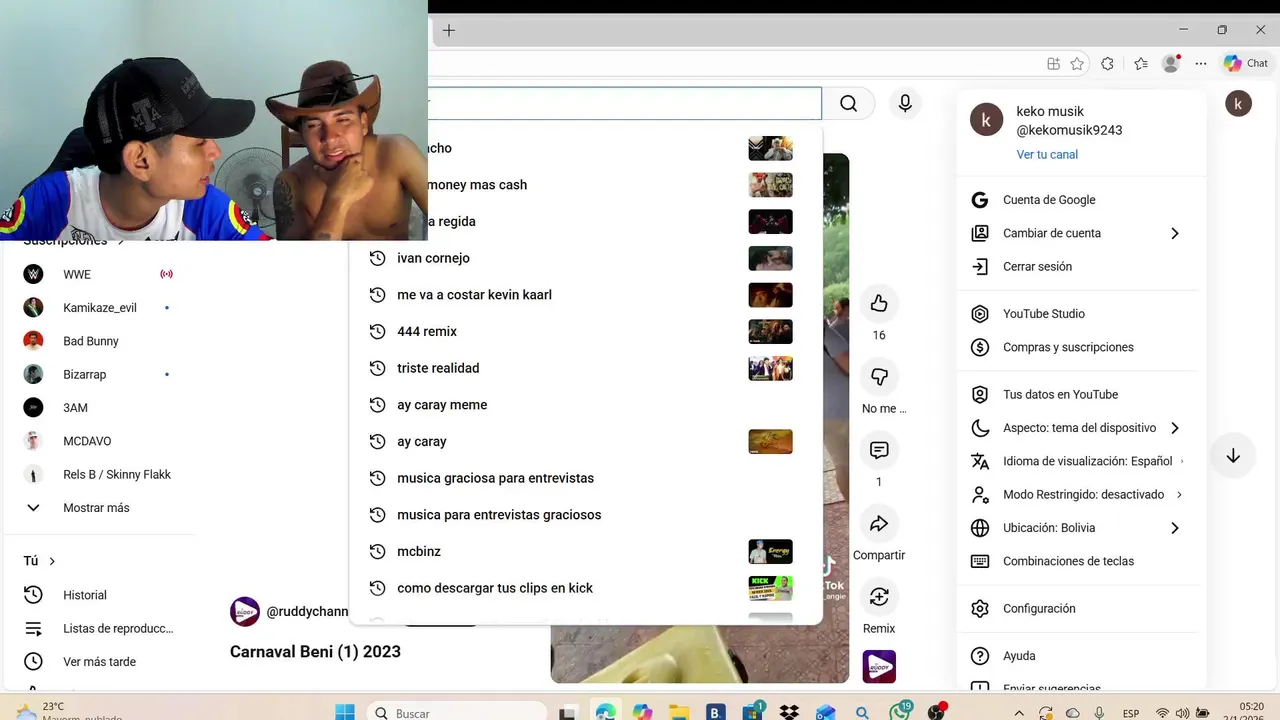
Task: Start voice search with microphone icon
Action: click(x=905, y=104)
